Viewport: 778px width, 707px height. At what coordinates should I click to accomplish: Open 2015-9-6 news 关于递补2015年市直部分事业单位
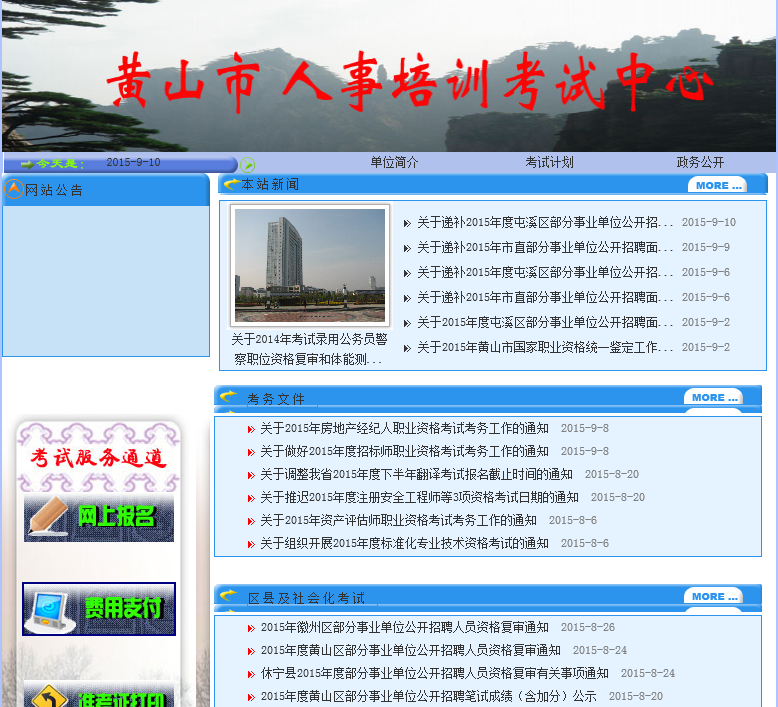[545, 297]
